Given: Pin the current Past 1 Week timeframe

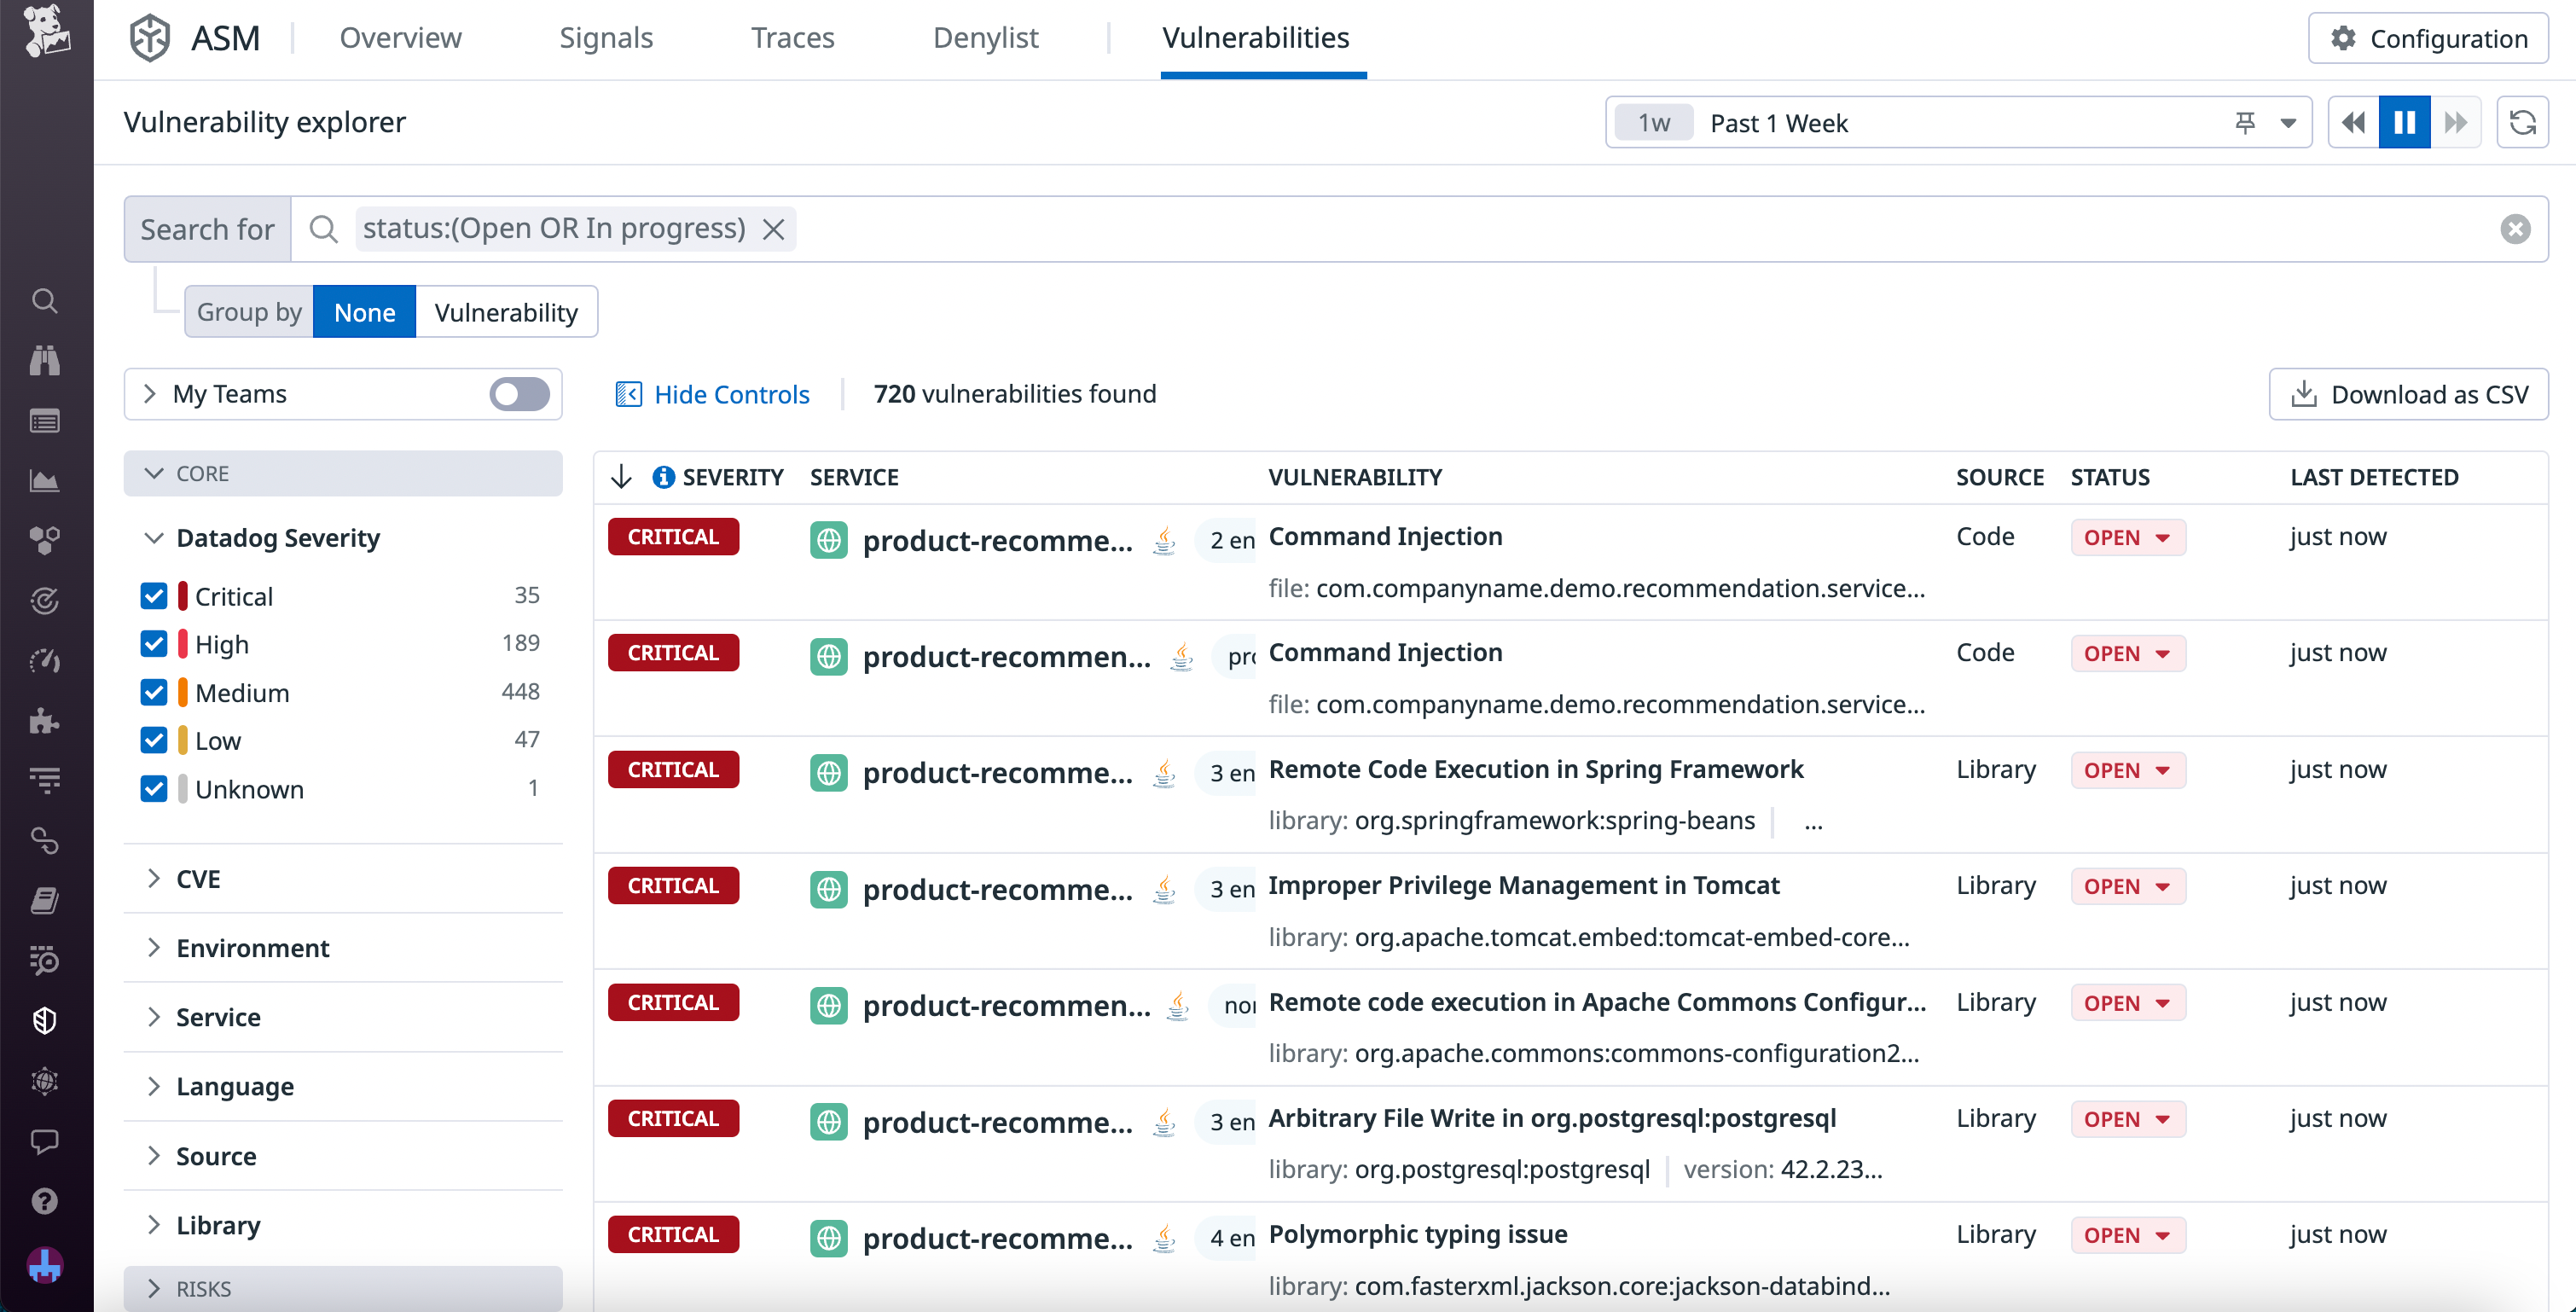Looking at the screenshot, I should click(2245, 122).
